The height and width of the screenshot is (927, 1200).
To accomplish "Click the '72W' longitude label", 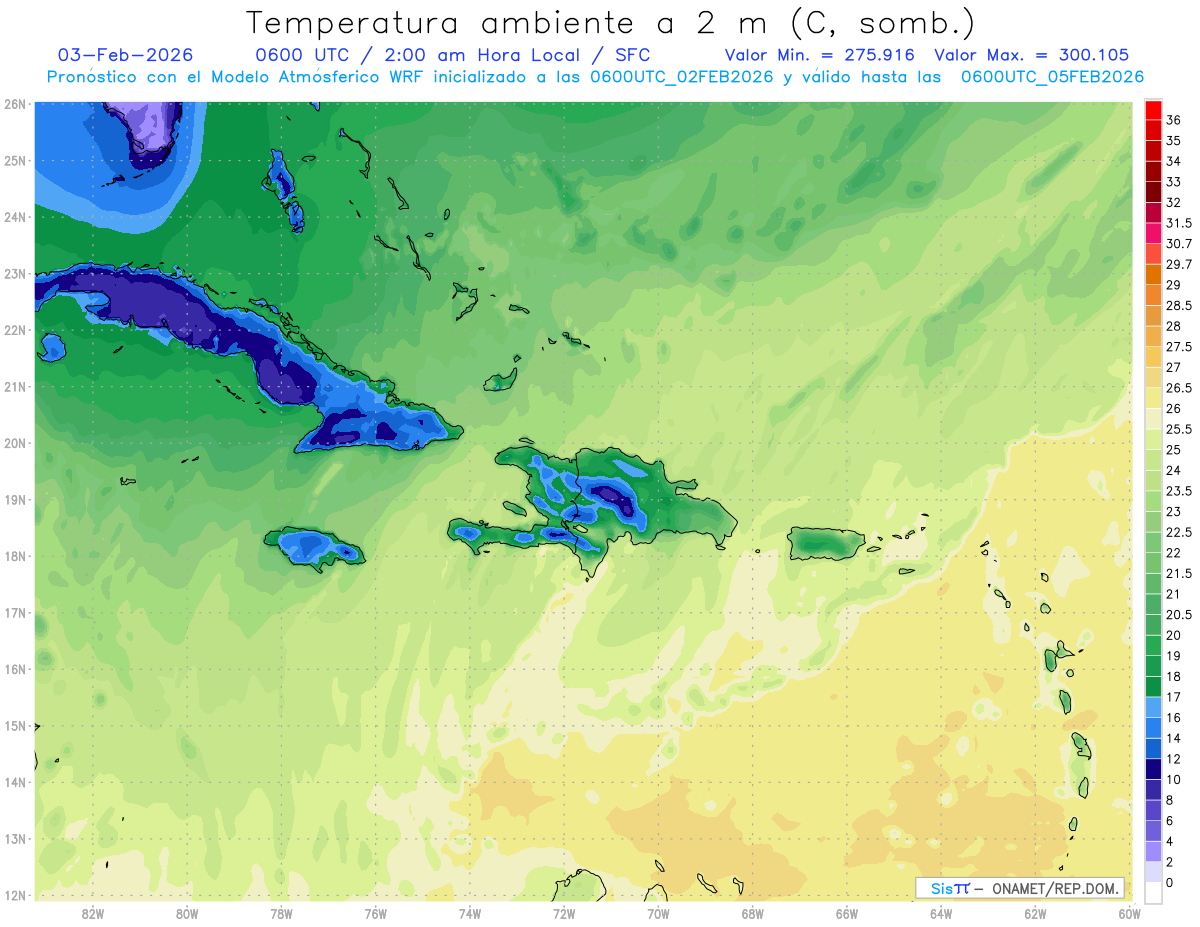I will click(x=563, y=913).
